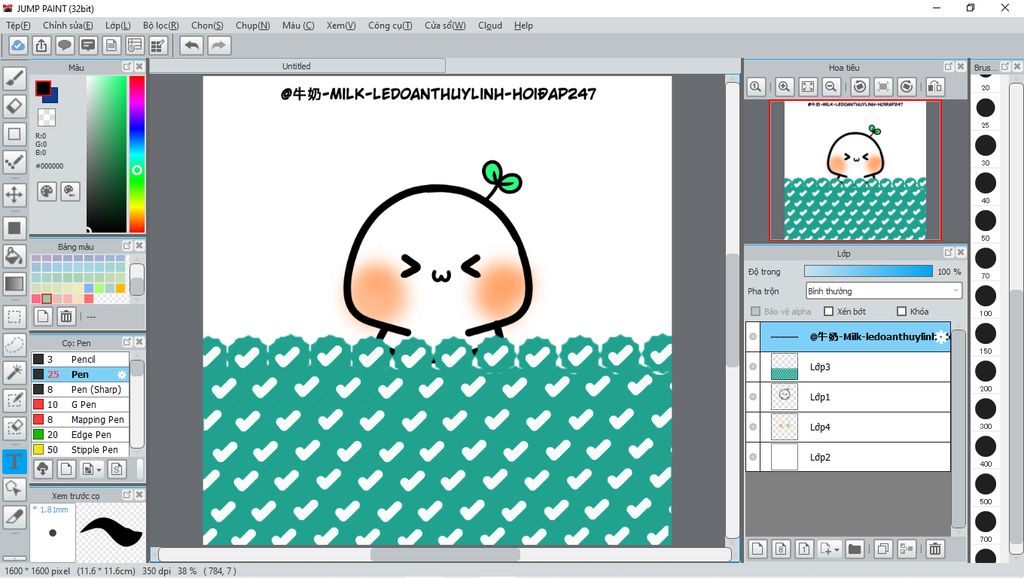1024x578 pixels.
Task: Add a new color layer
Action: [758, 549]
